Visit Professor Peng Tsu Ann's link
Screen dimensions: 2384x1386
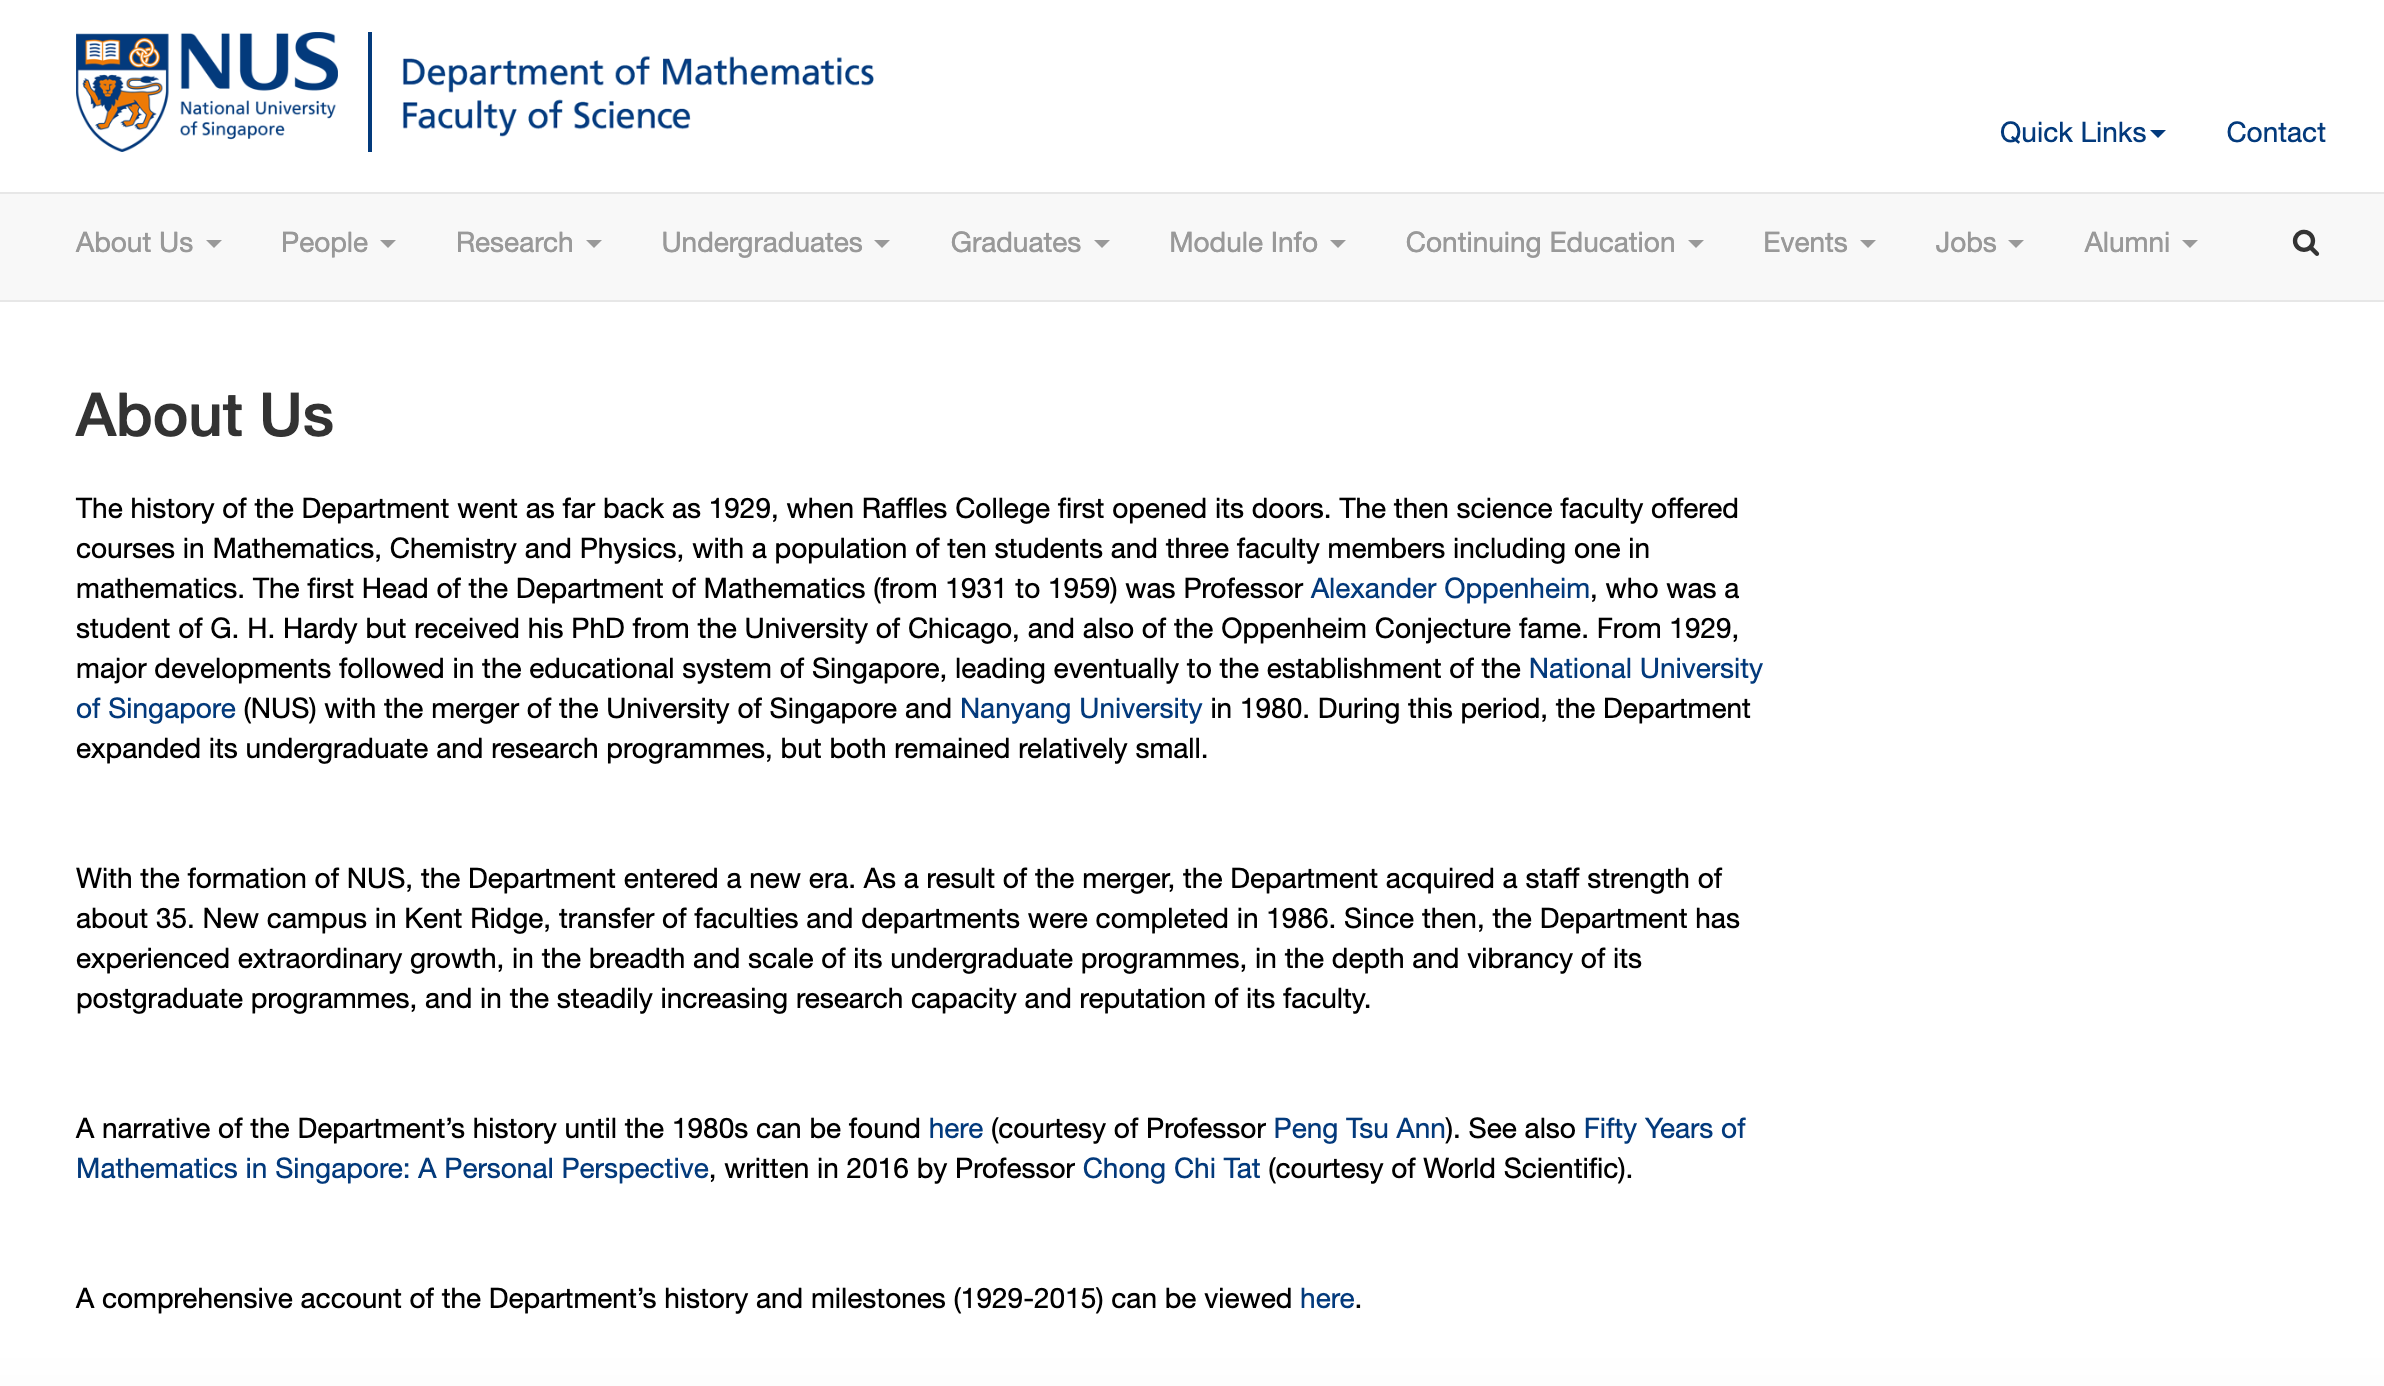tap(1358, 1128)
